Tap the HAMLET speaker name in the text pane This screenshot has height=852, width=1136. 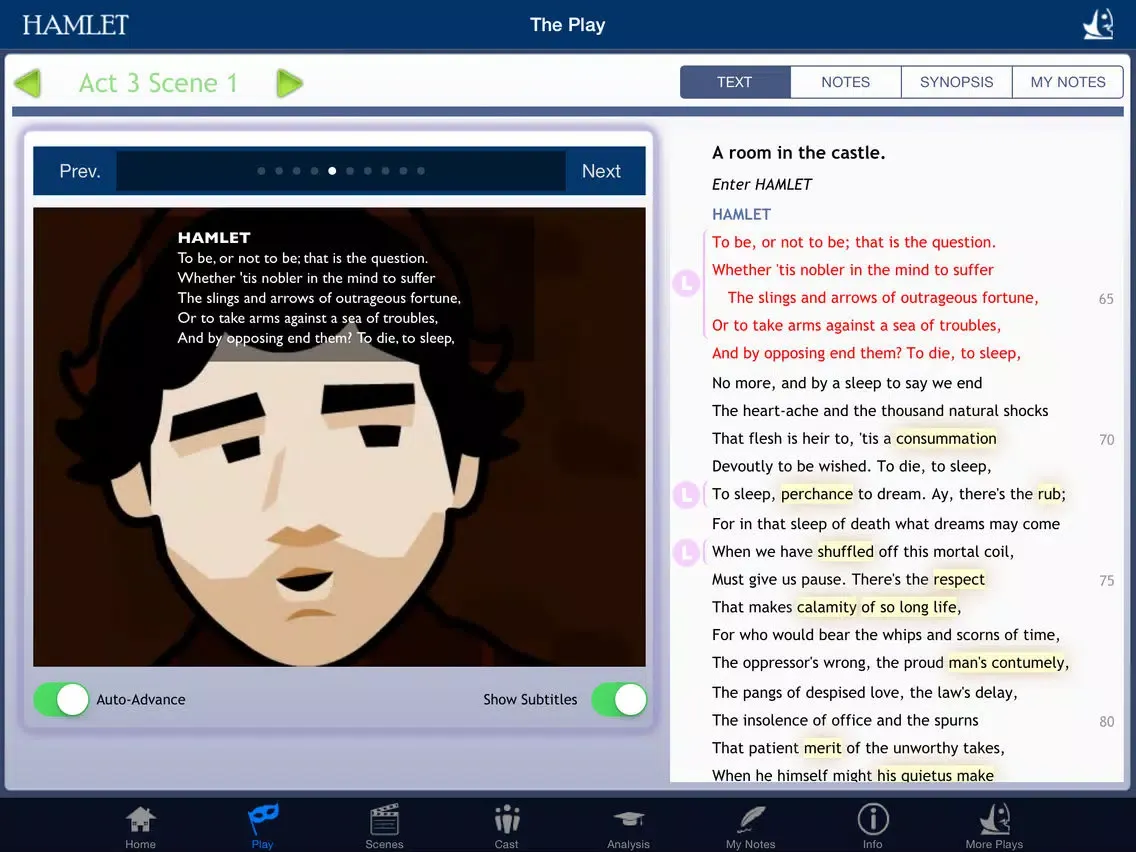pyautogui.click(x=741, y=214)
